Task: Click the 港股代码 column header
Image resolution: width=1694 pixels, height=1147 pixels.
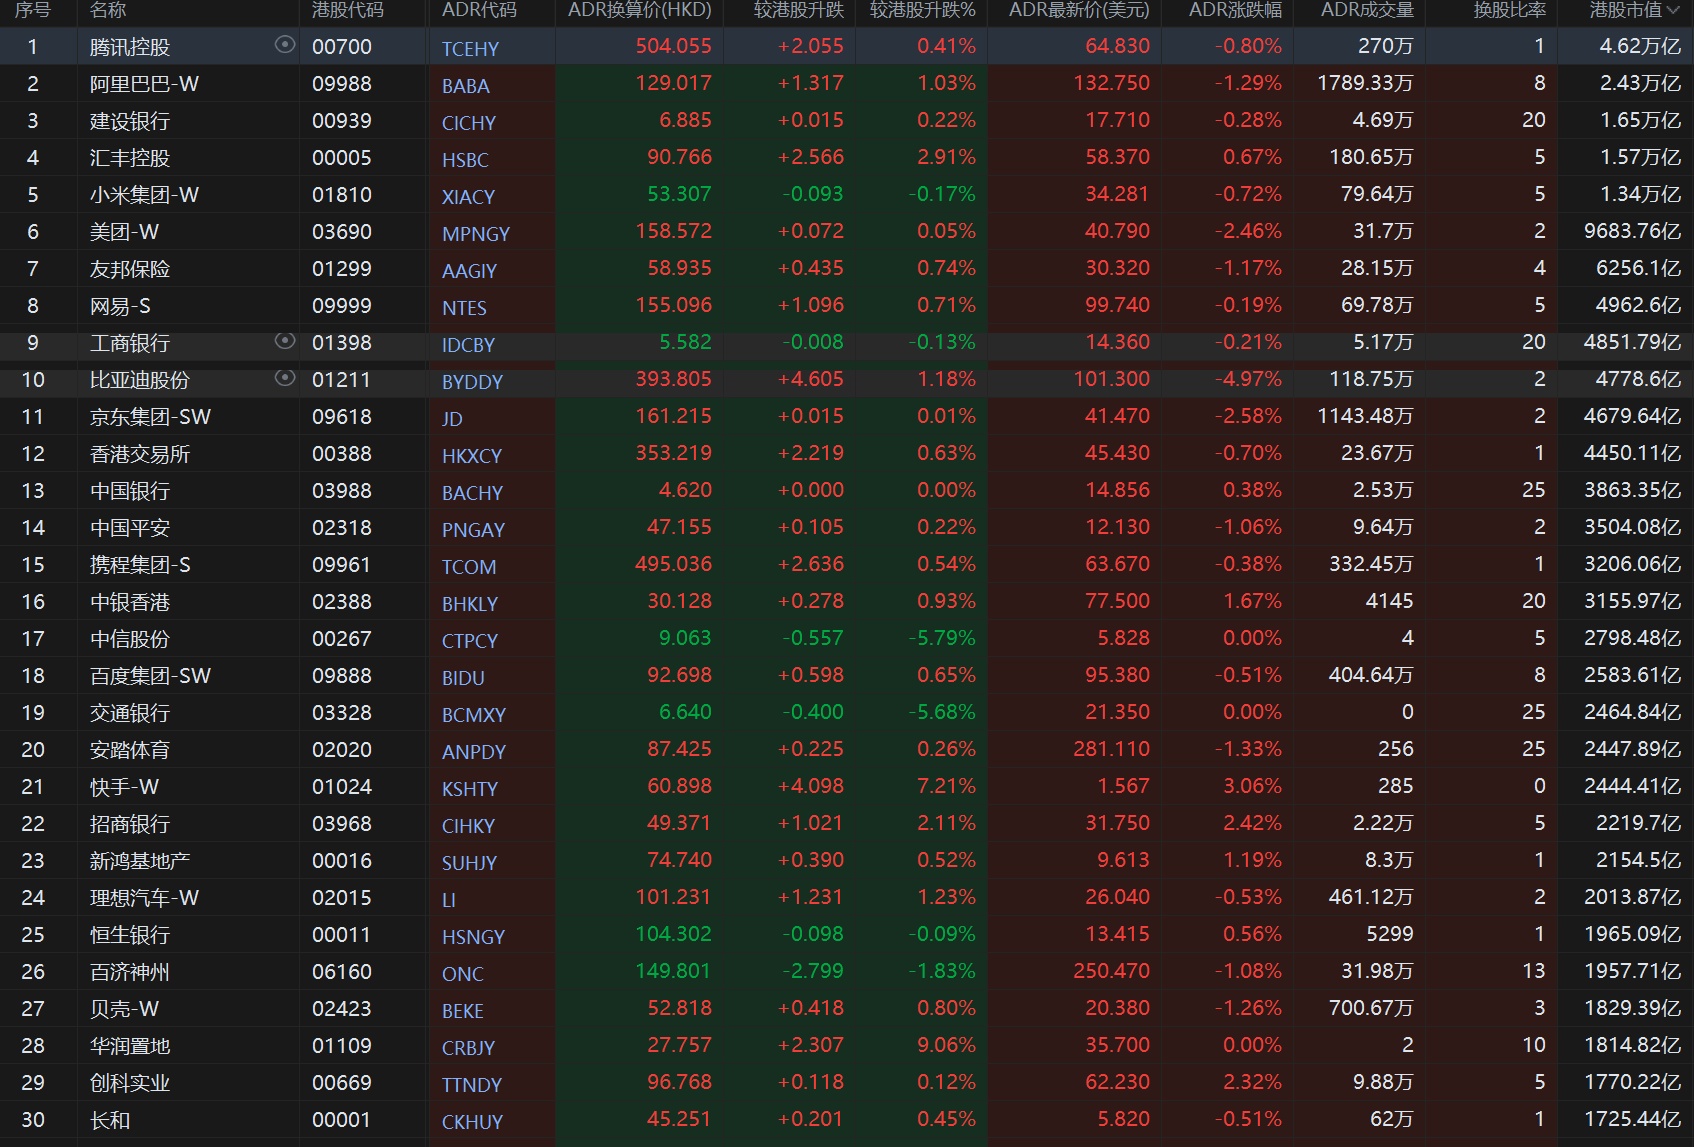Action: click(348, 10)
